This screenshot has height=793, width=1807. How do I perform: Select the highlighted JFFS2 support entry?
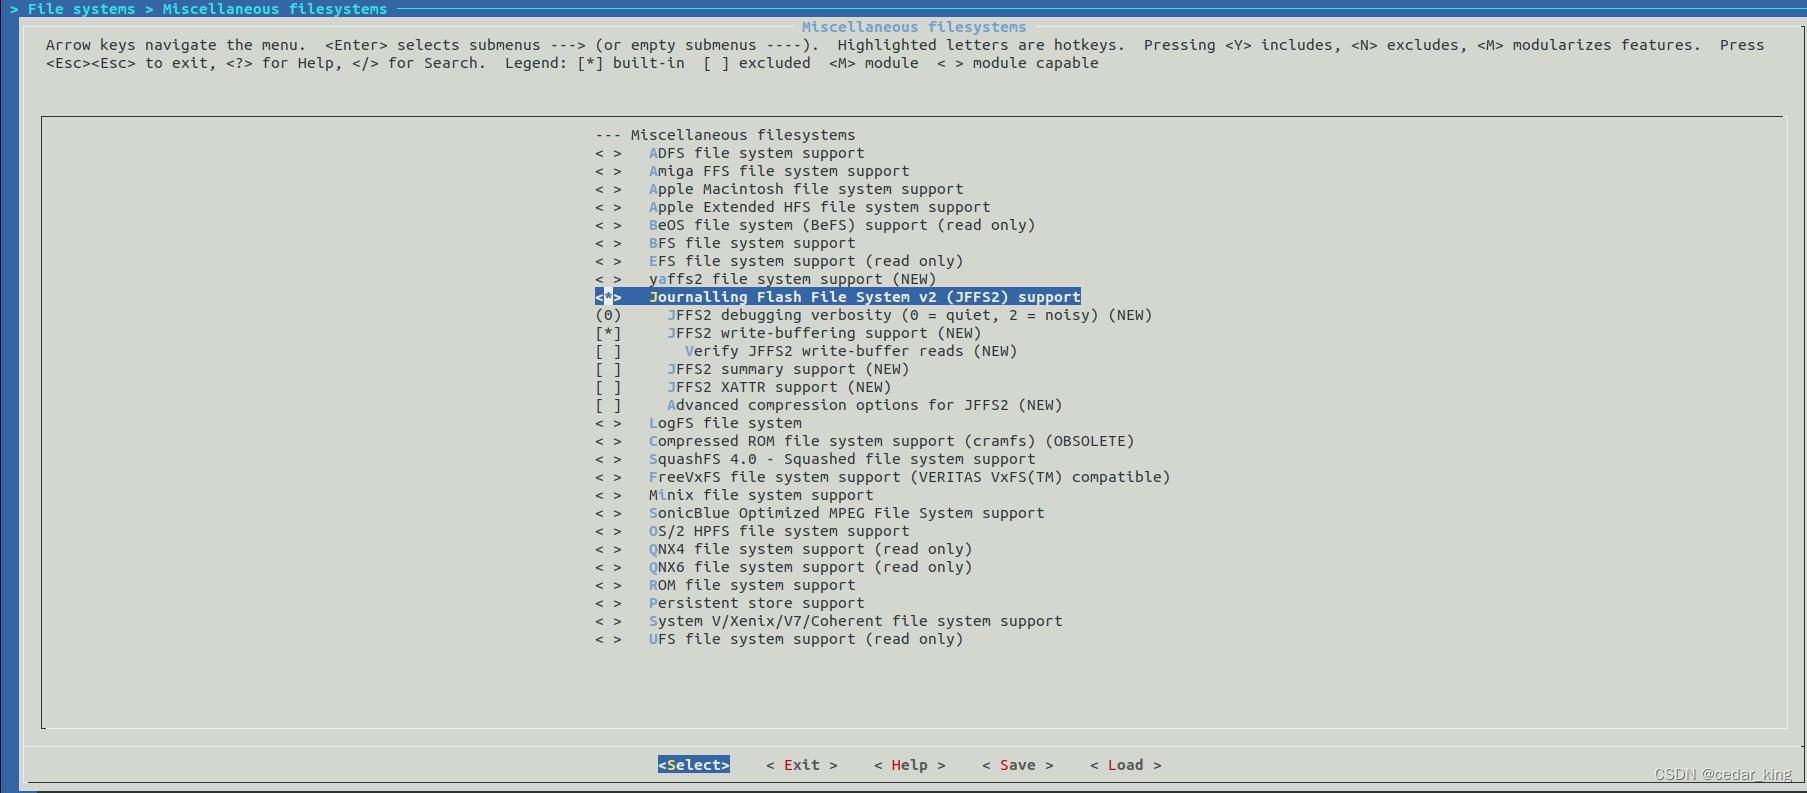(x=838, y=297)
